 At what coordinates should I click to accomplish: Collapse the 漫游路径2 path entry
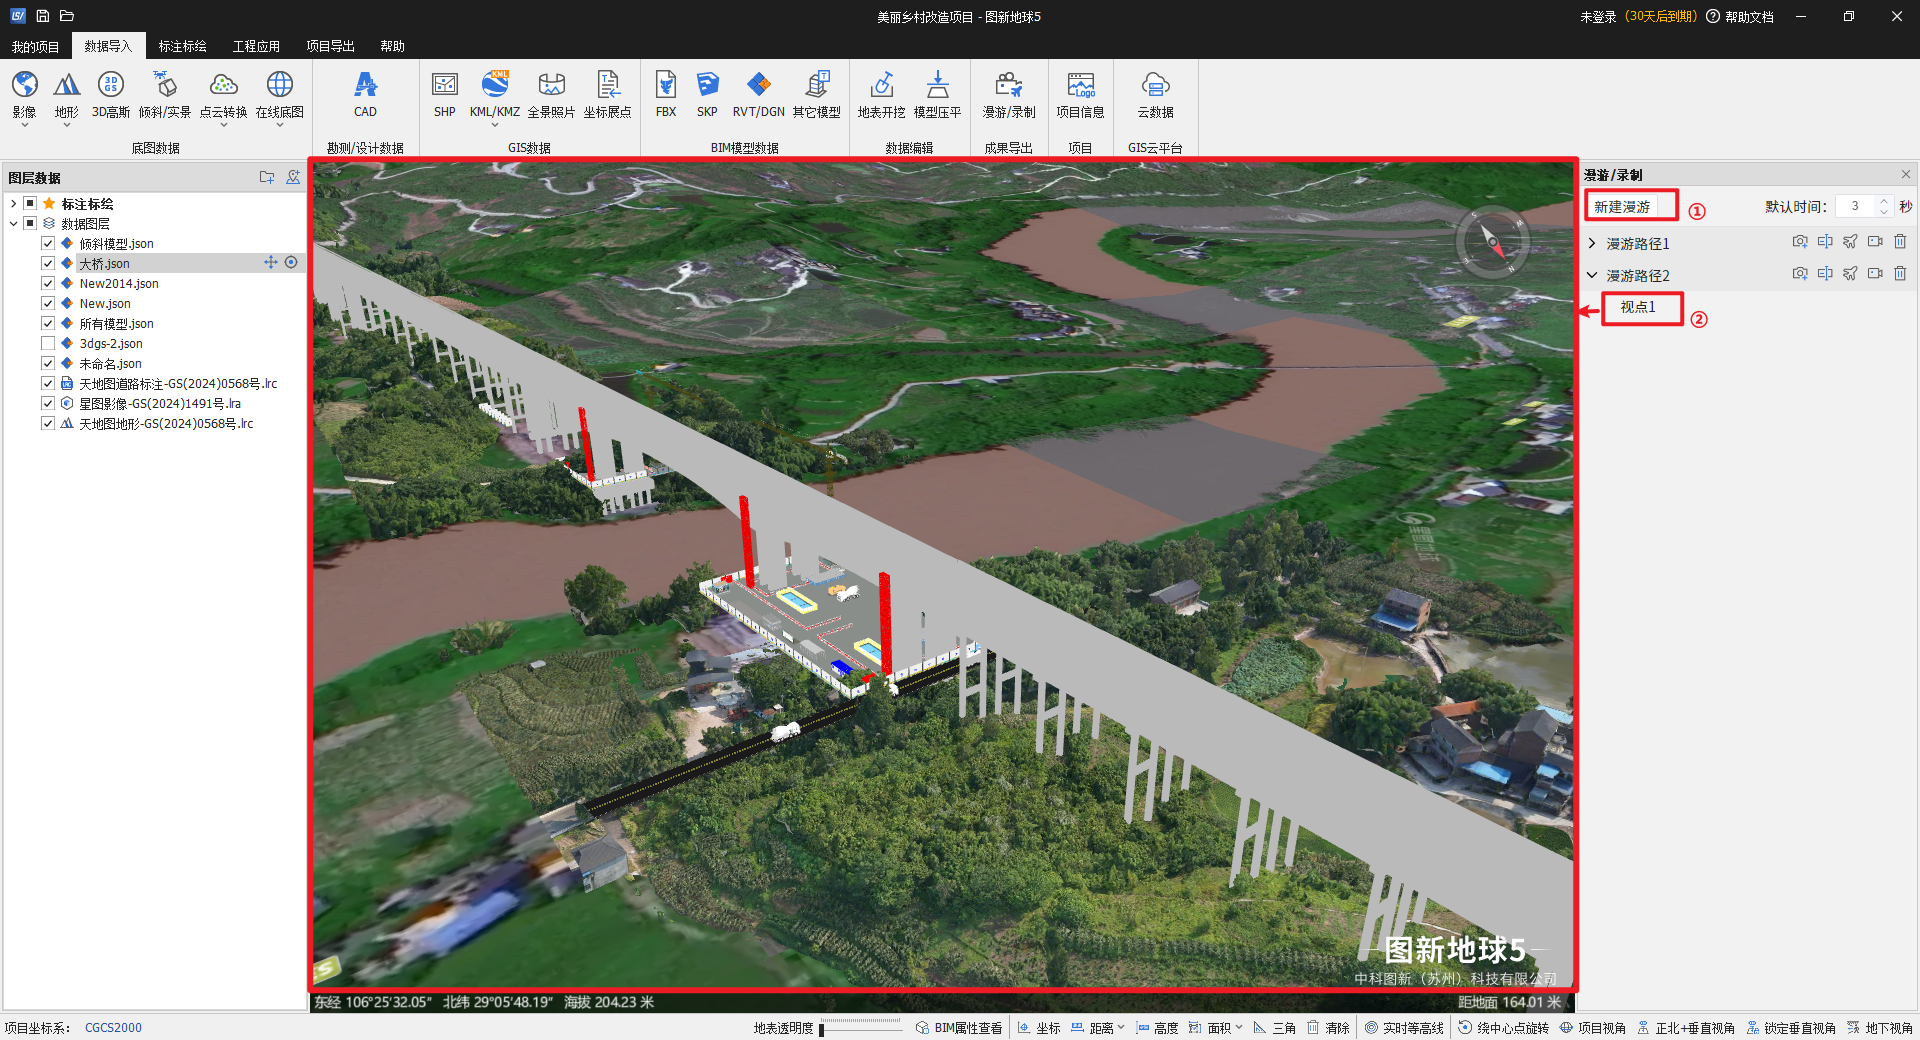(1592, 275)
